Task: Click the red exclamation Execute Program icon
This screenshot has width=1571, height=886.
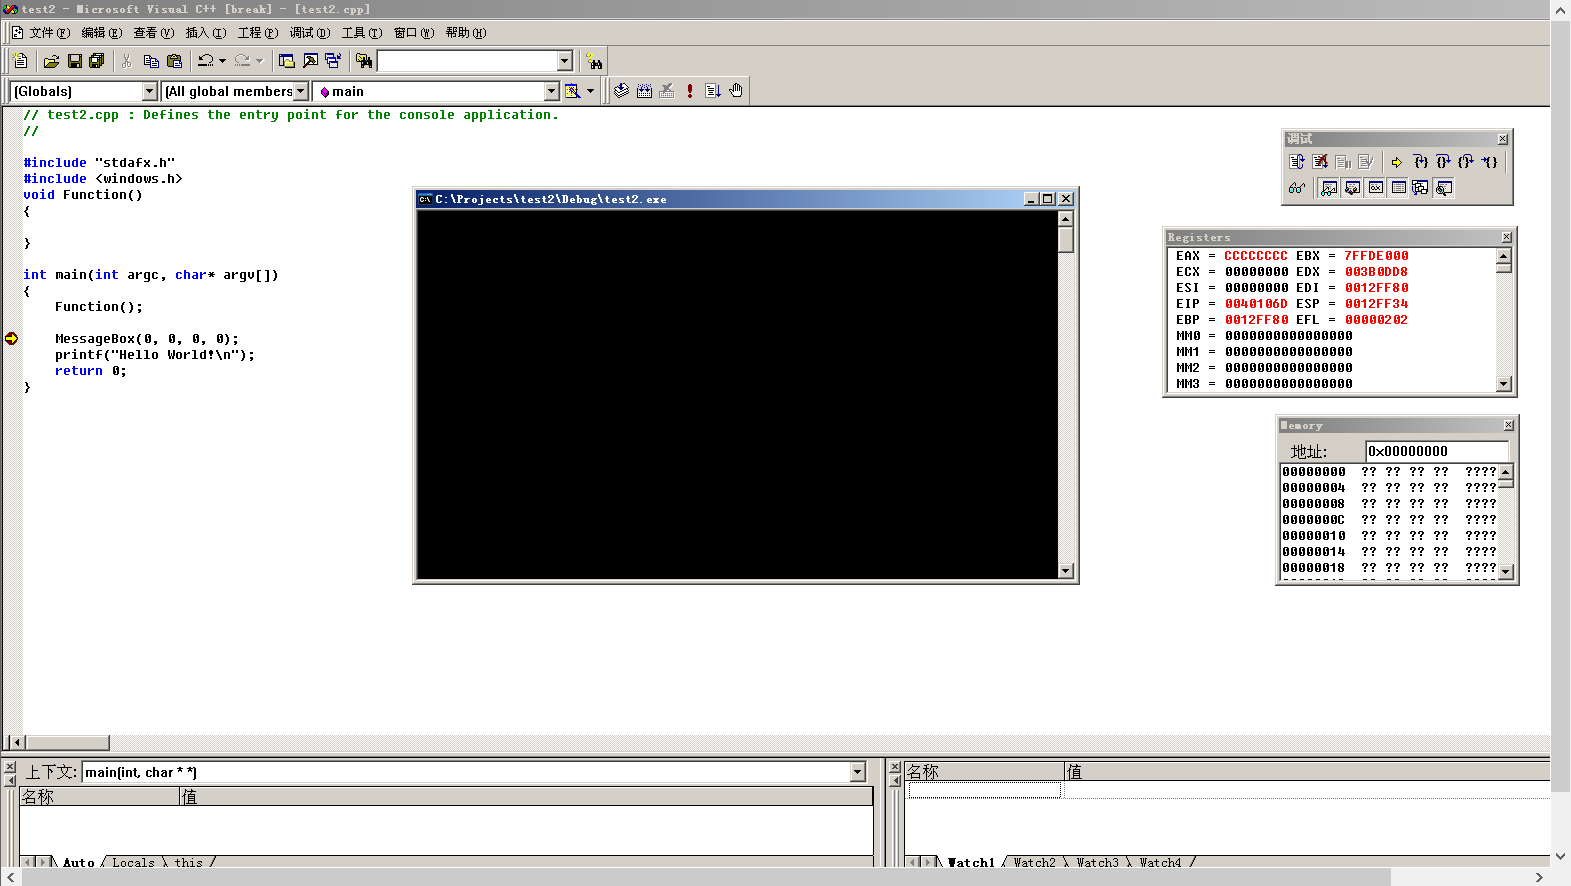Action: click(690, 90)
